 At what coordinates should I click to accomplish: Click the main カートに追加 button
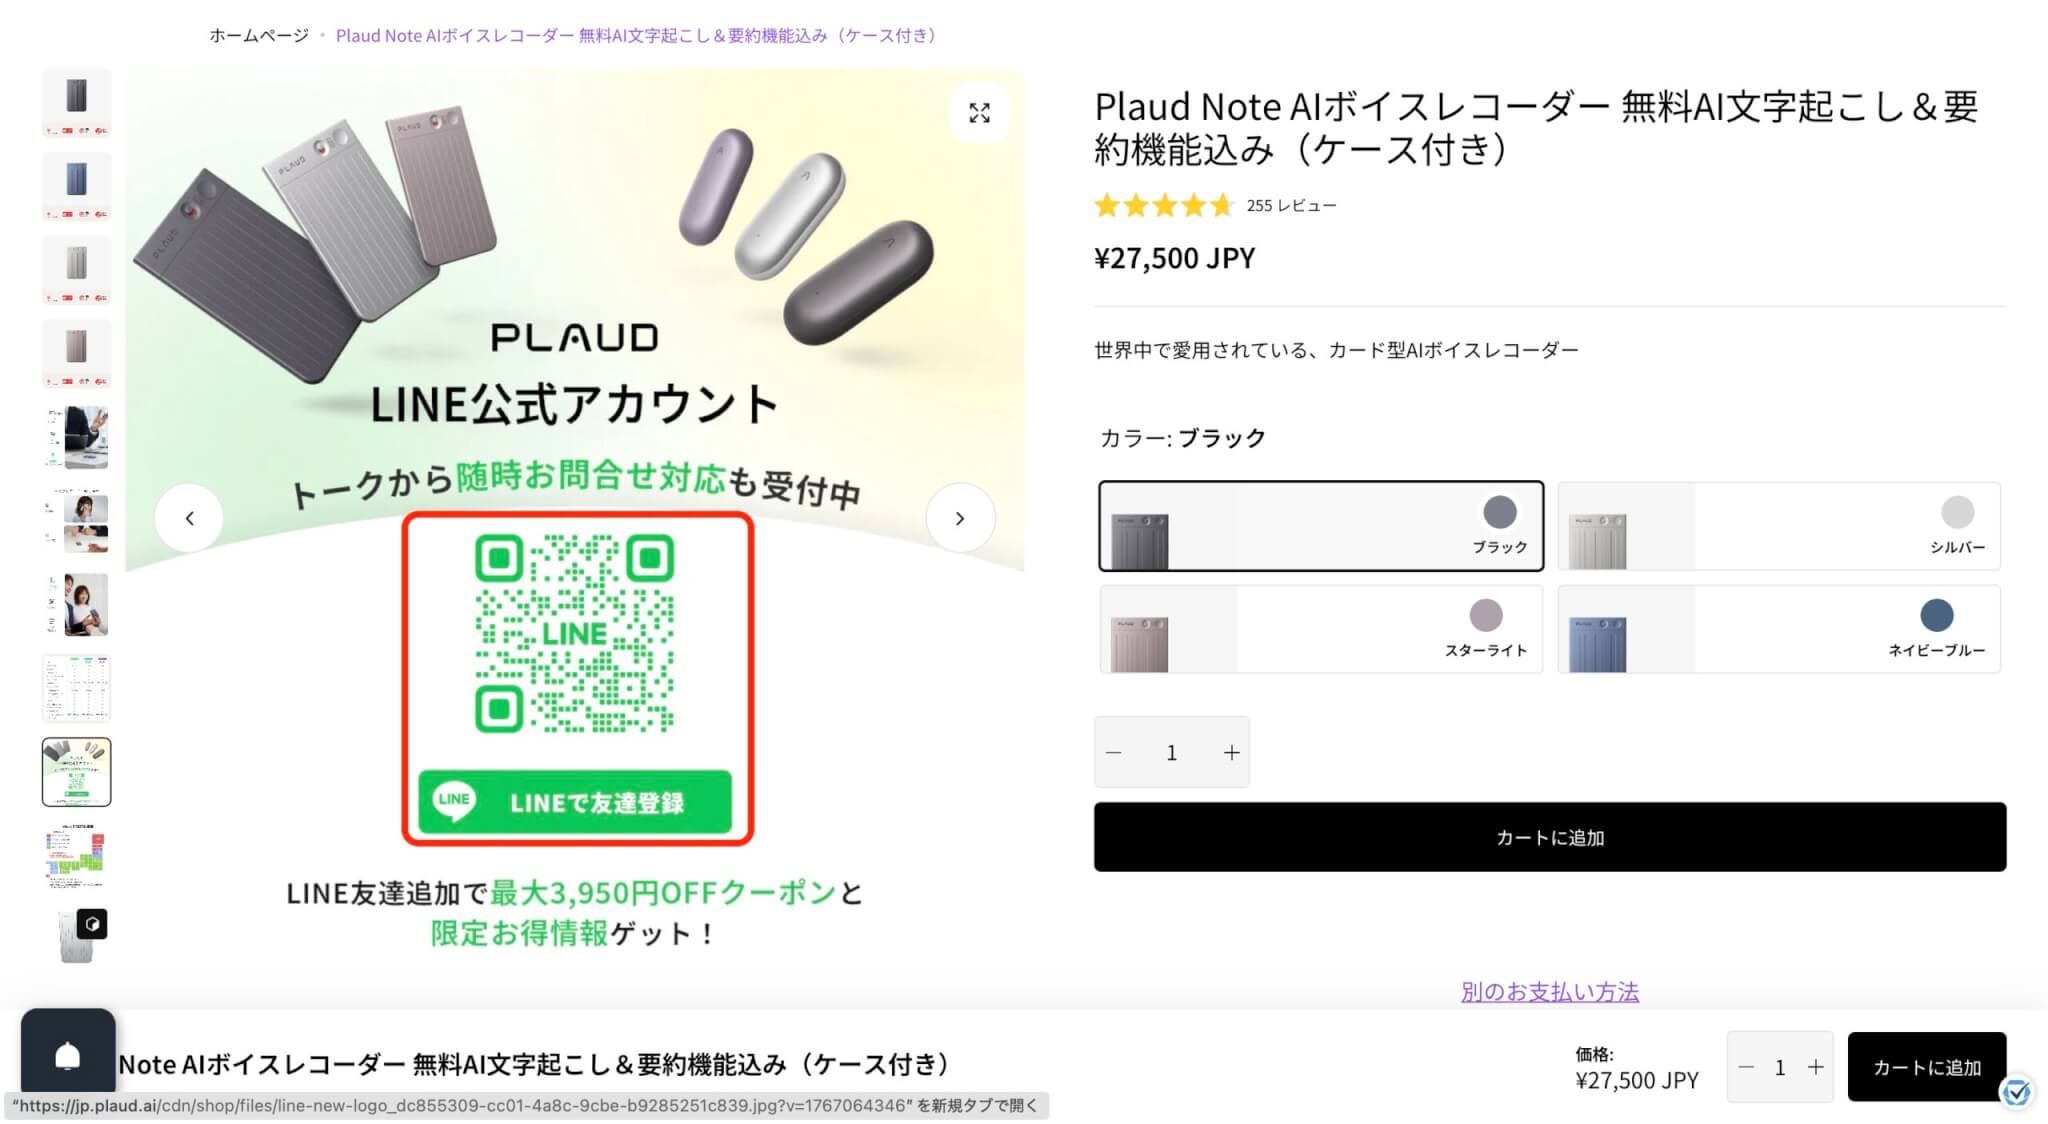coord(1549,837)
